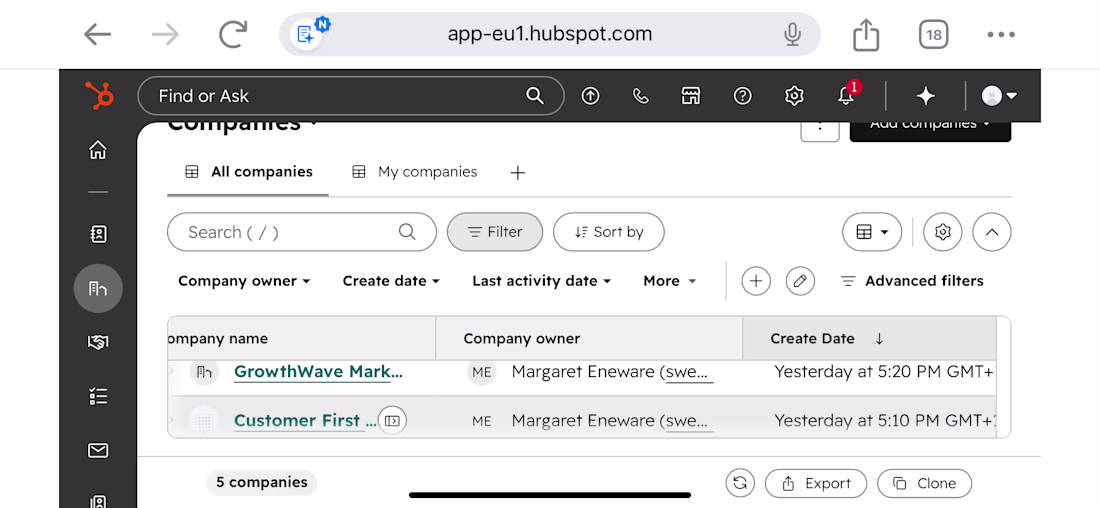The image size is (1100, 508).
Task: Click the upgrade arrow icon in top bar
Action: [591, 96]
